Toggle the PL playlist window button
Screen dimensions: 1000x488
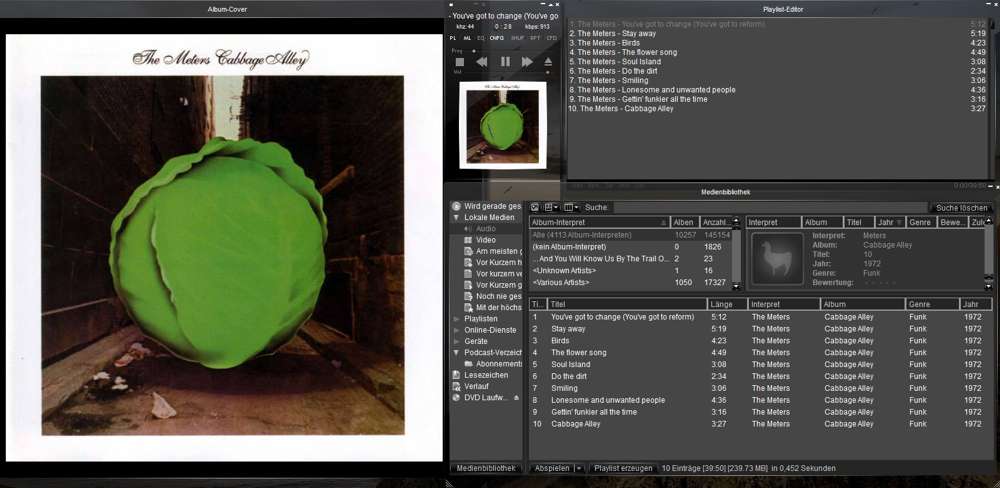[x=453, y=38]
